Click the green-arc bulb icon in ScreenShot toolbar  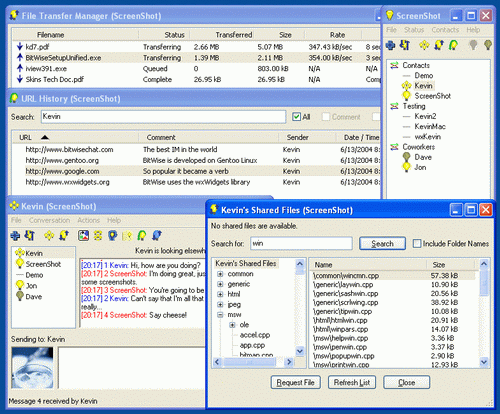click(x=453, y=45)
